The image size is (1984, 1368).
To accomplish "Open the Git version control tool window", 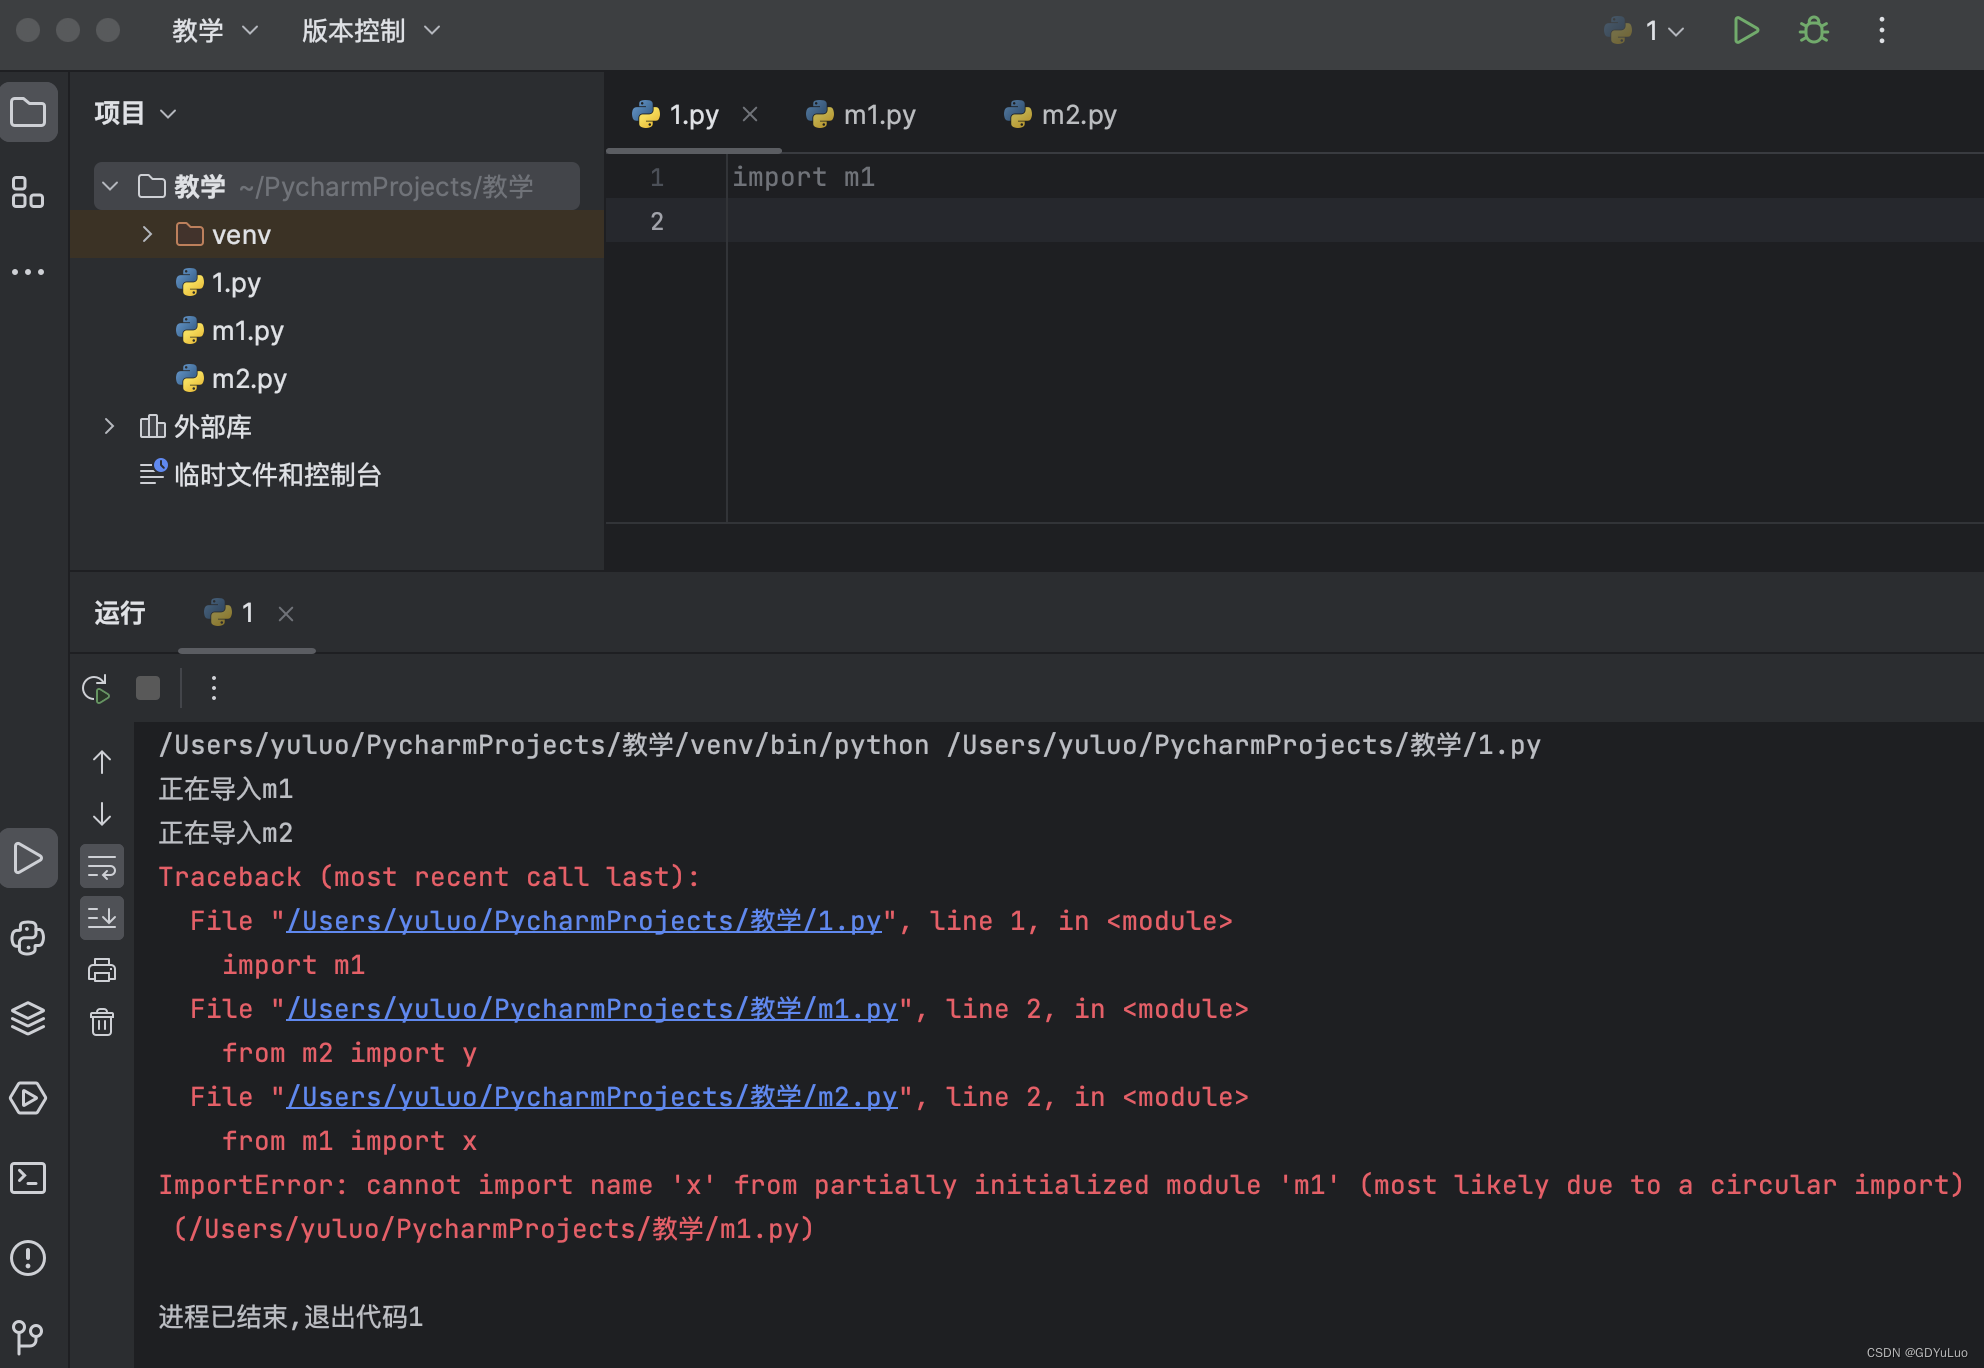I will [28, 1336].
